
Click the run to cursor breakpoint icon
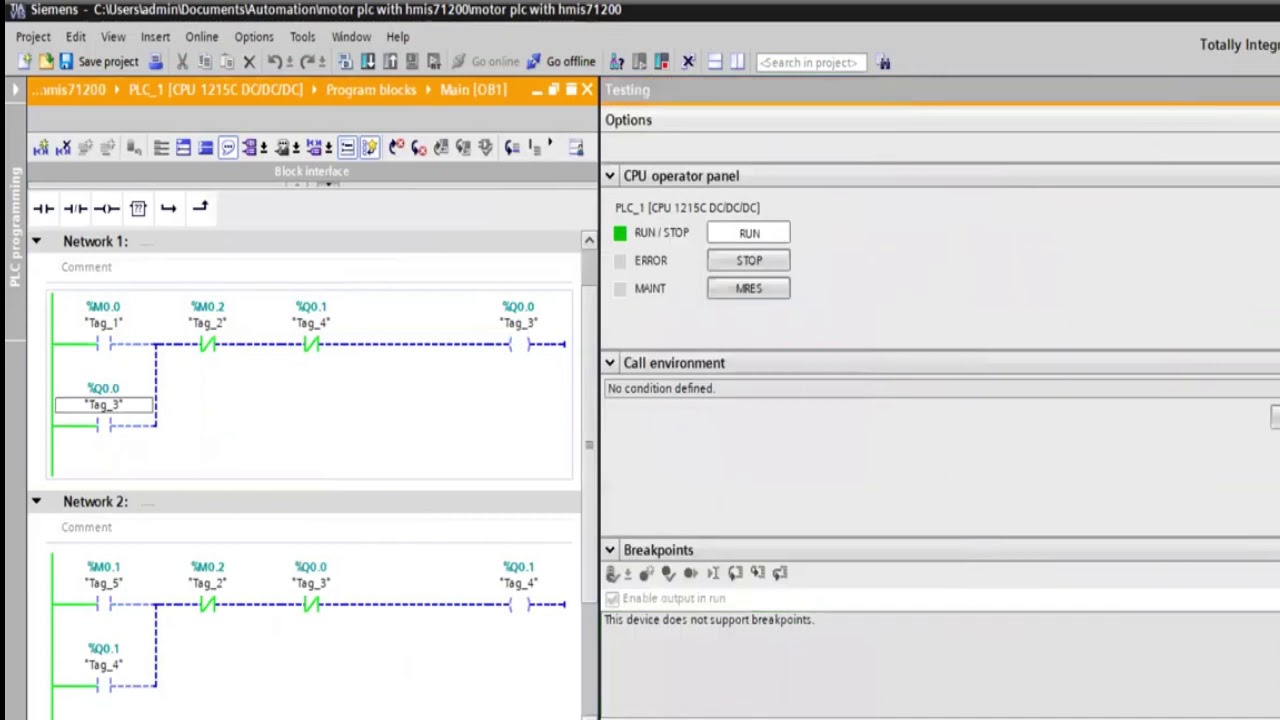click(713, 573)
